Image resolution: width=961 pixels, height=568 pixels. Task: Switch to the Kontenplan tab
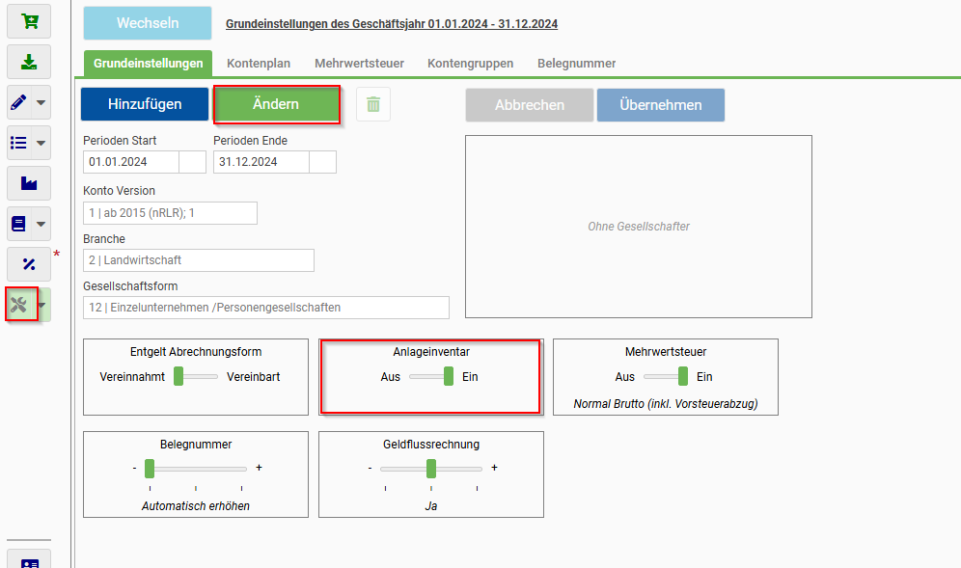coord(259,63)
